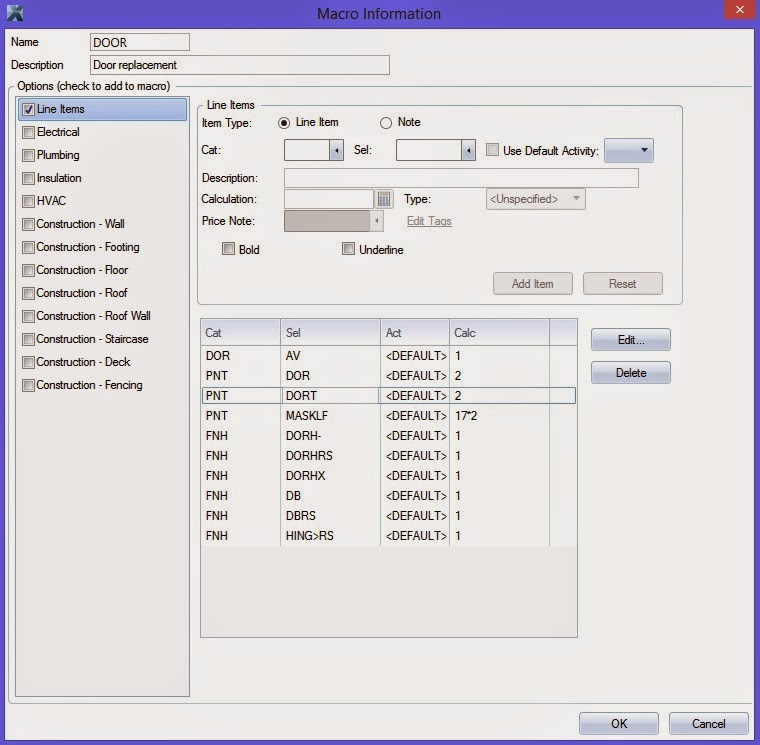Select the HING>RS row

click(x=389, y=536)
